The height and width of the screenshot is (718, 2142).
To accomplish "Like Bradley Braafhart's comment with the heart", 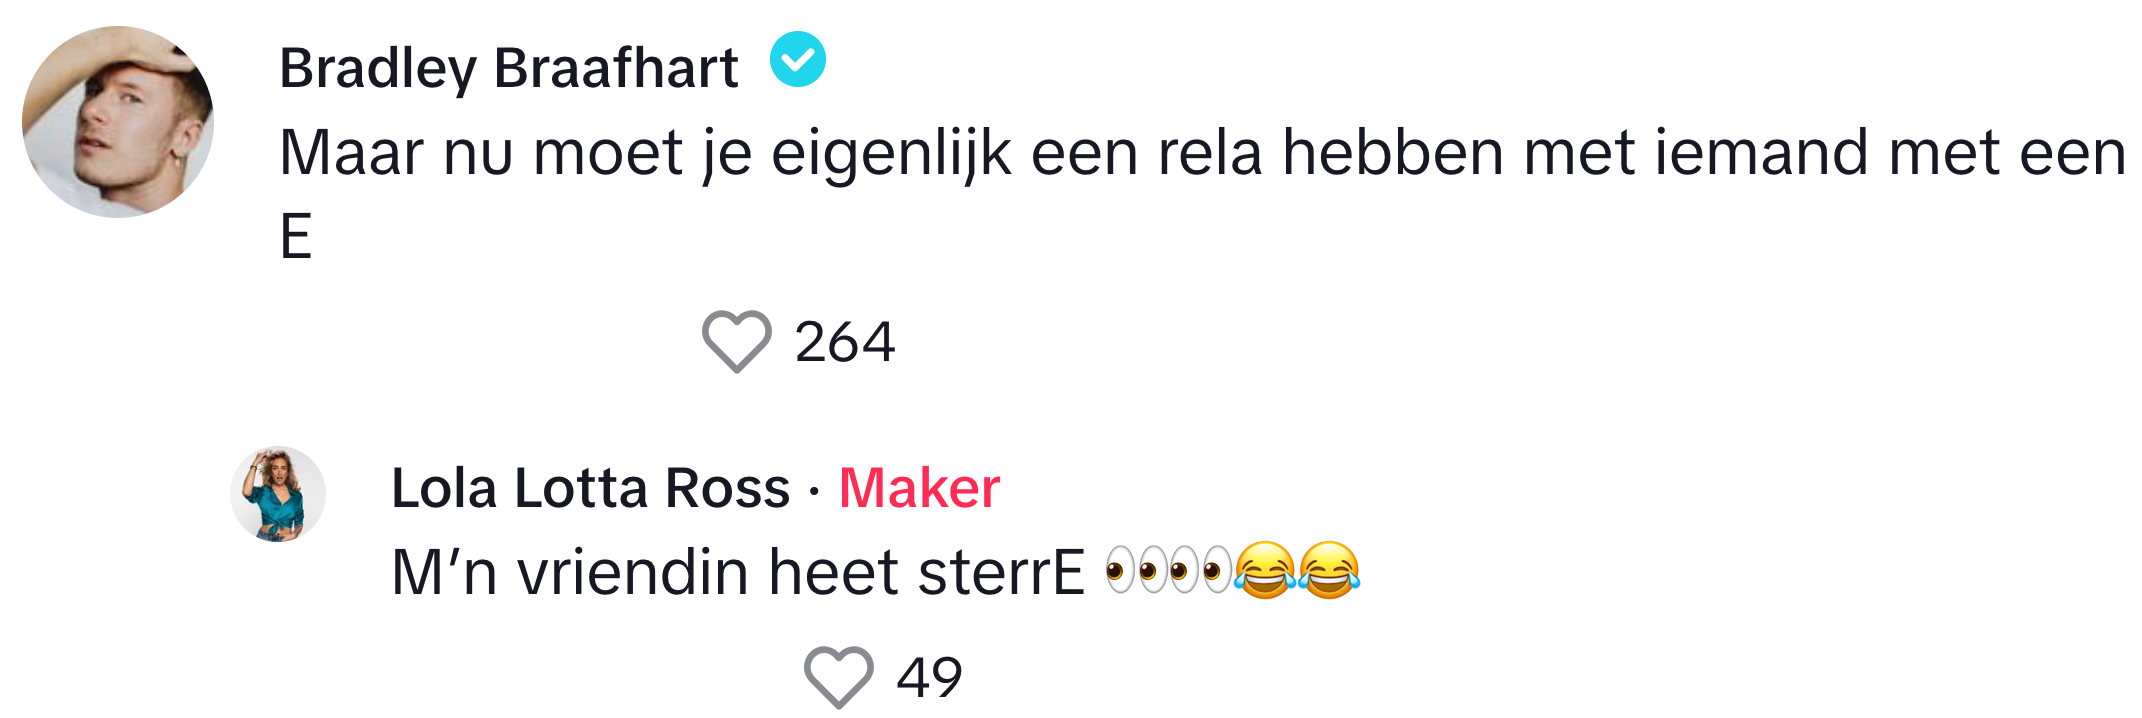I will 736,342.
